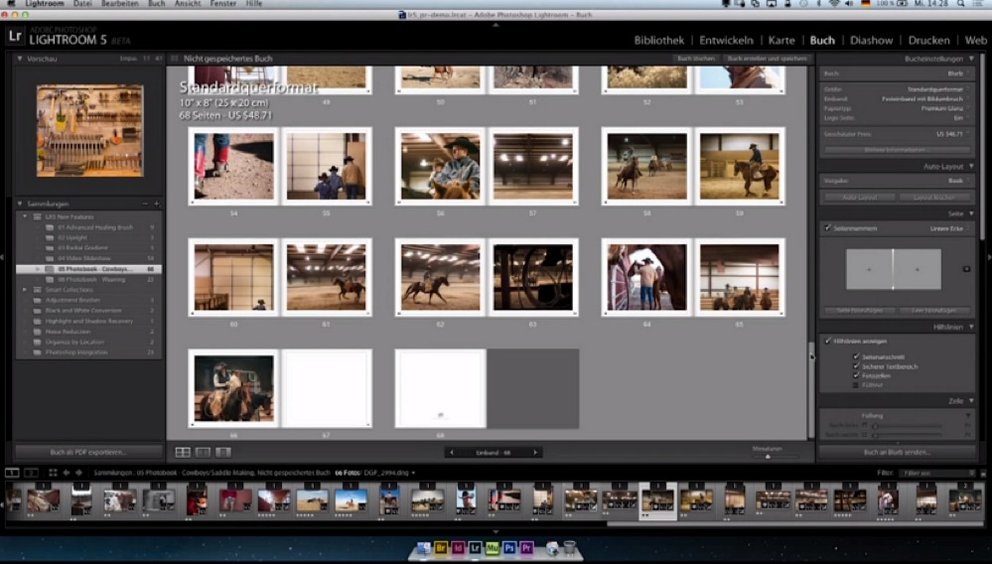Open the Drucken module

(929, 40)
